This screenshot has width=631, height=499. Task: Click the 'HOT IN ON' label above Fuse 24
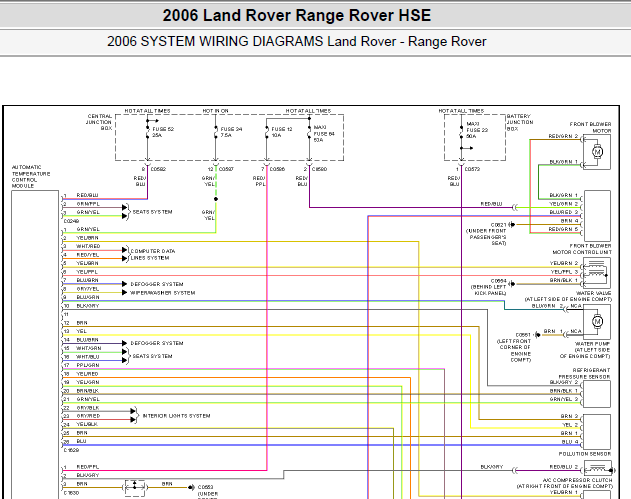click(x=215, y=111)
